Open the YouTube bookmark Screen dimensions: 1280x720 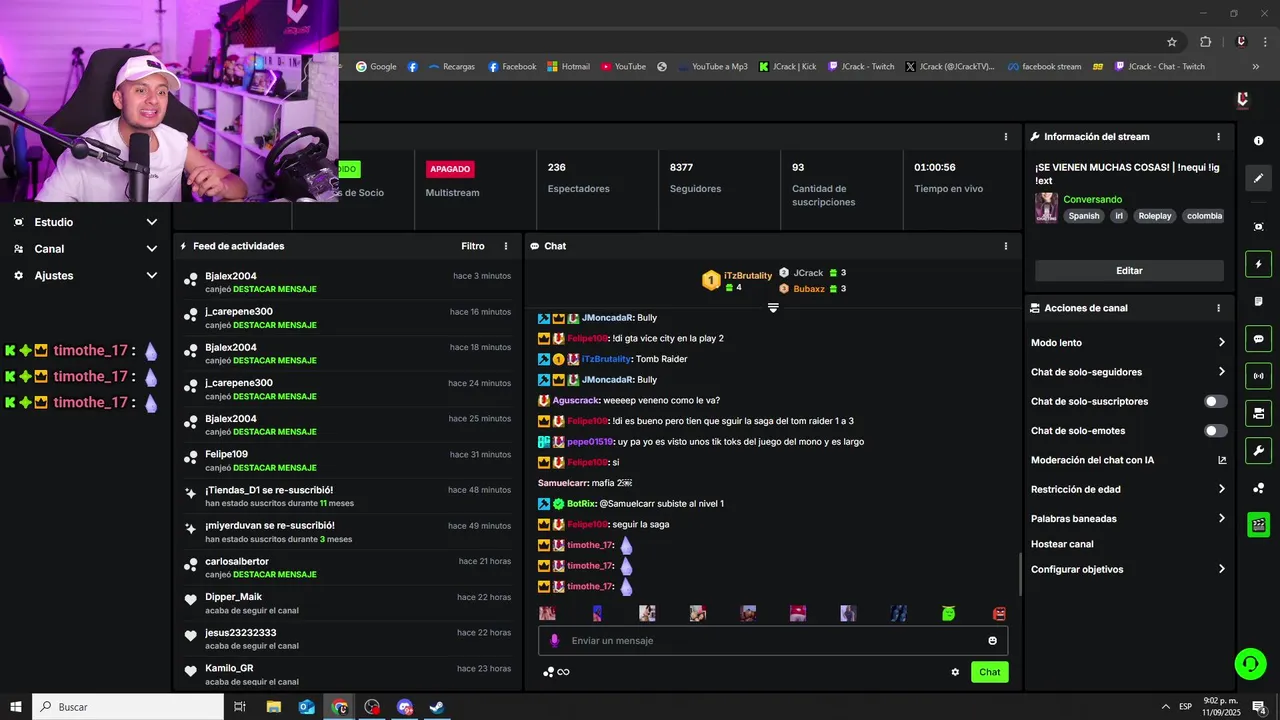coord(623,67)
